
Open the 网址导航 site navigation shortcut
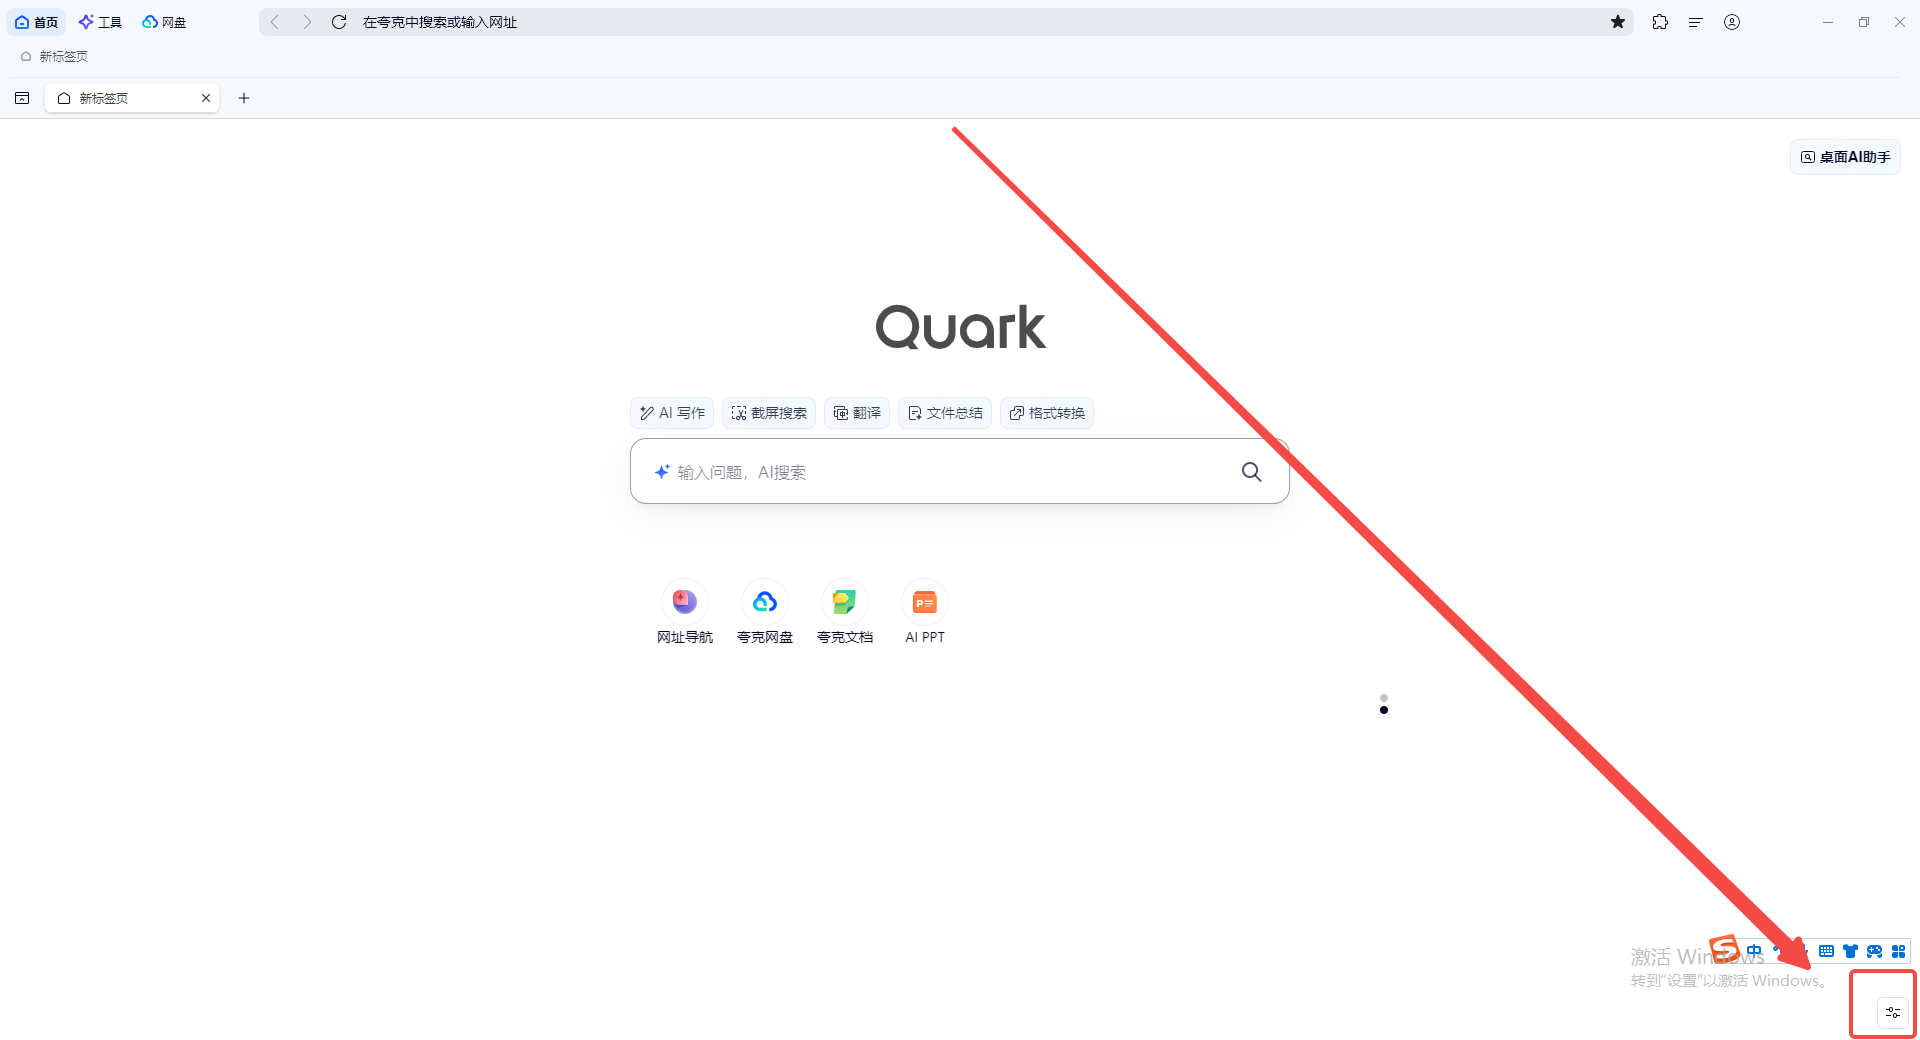685,613
